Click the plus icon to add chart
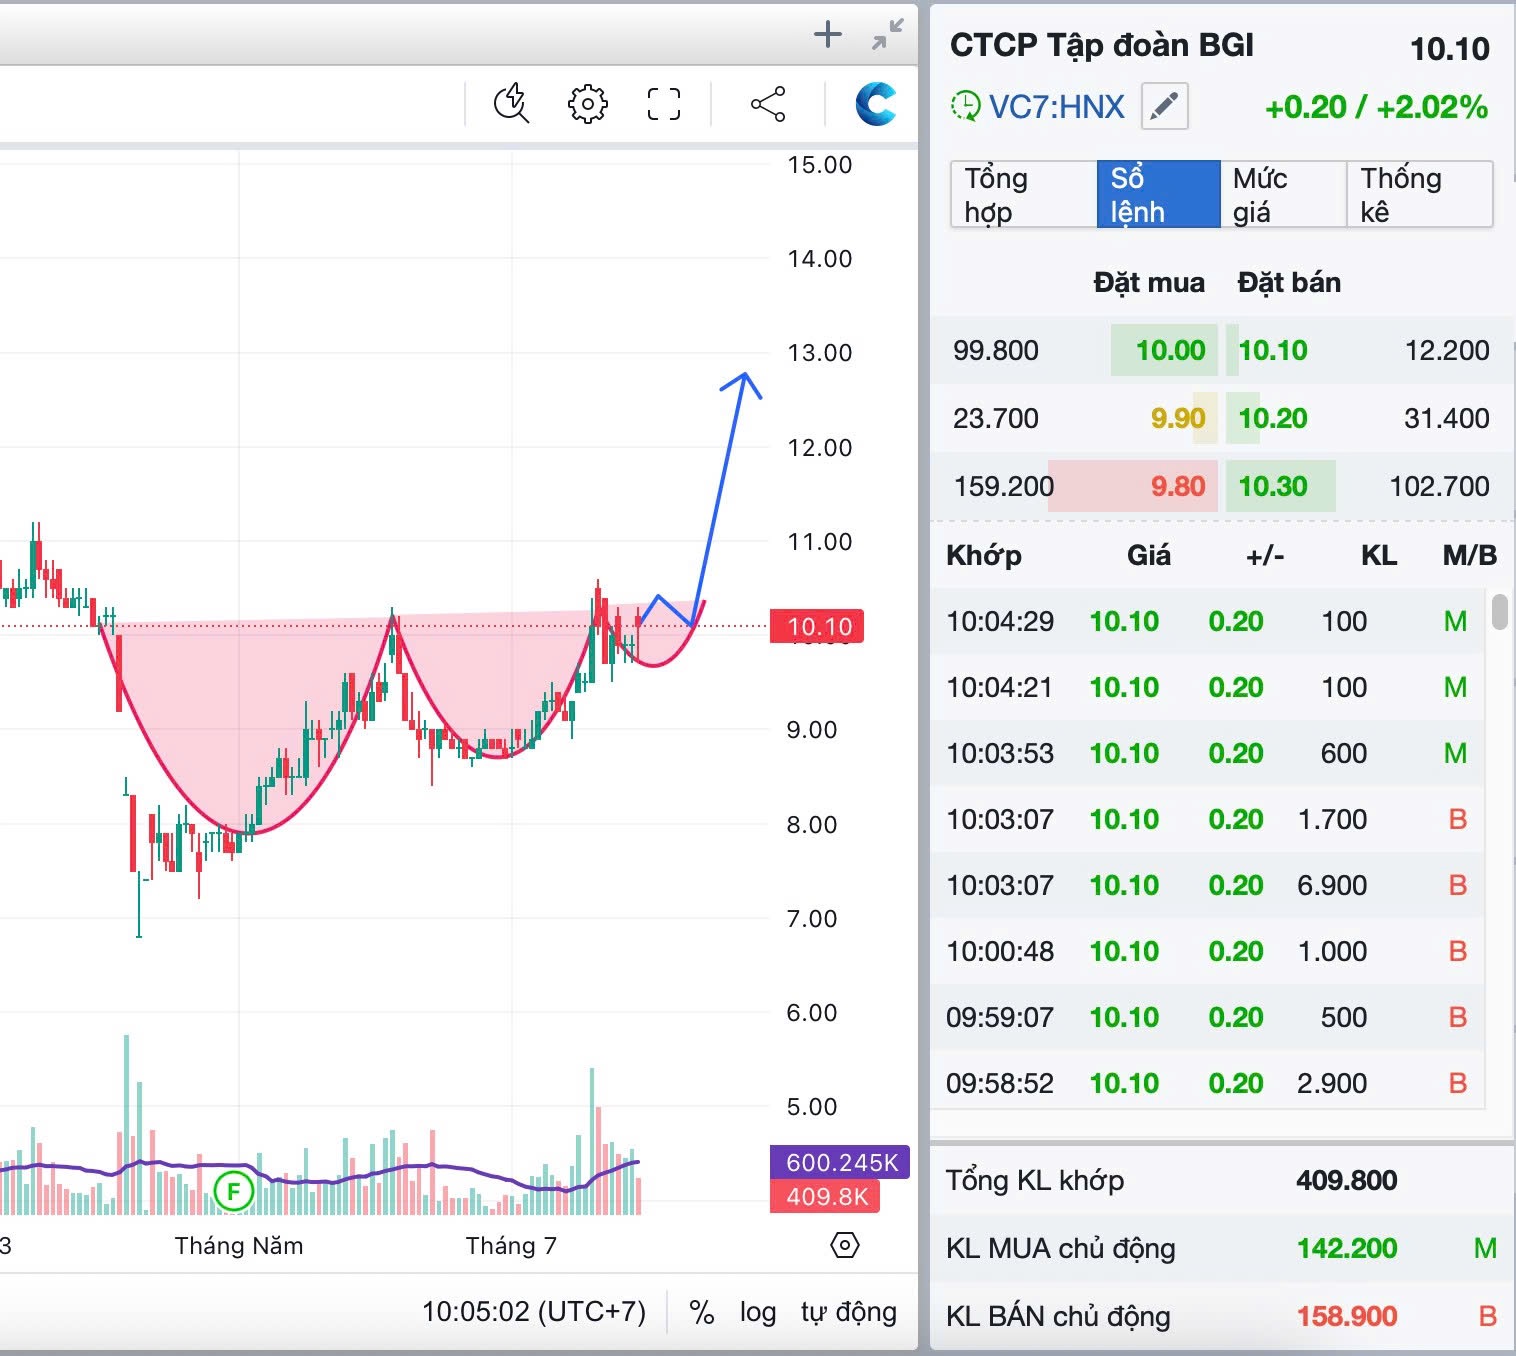The image size is (1516, 1356). coord(827,35)
